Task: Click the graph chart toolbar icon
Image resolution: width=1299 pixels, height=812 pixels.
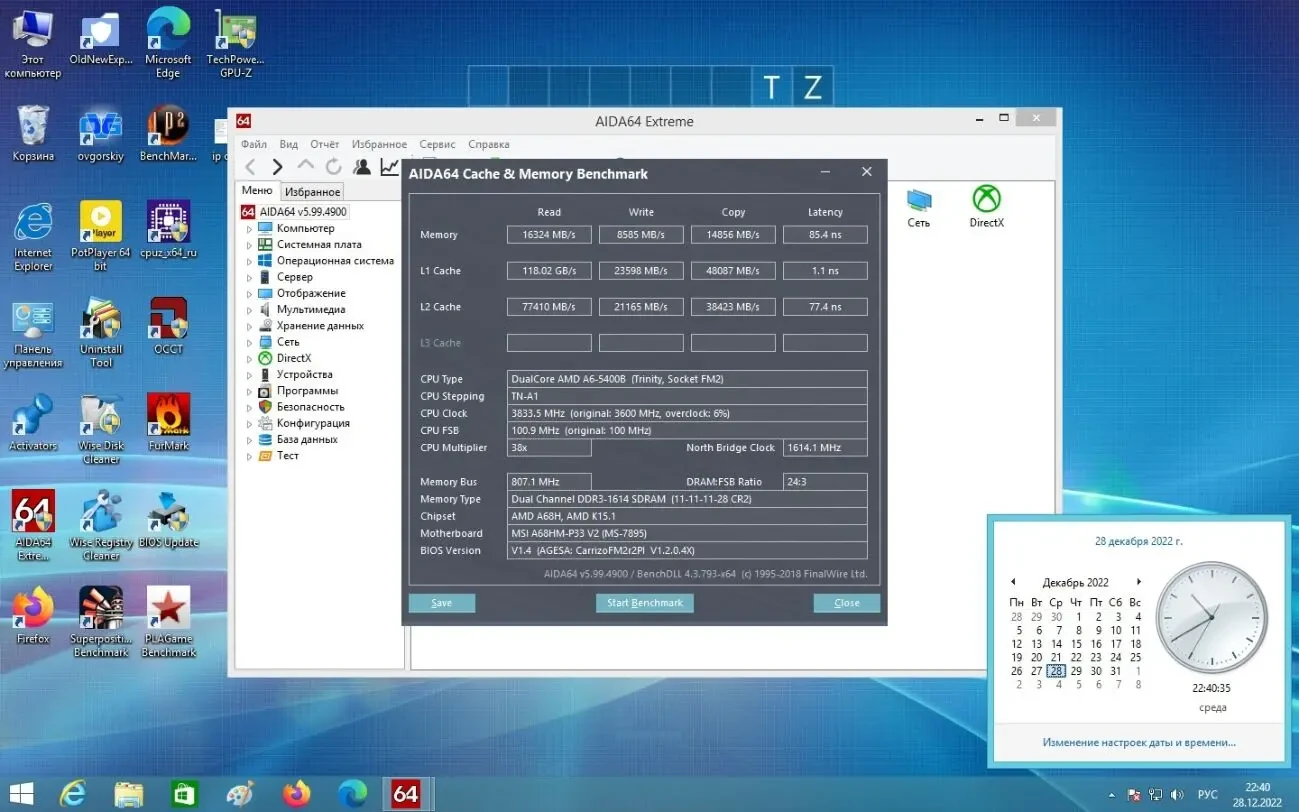Action: [x=389, y=166]
